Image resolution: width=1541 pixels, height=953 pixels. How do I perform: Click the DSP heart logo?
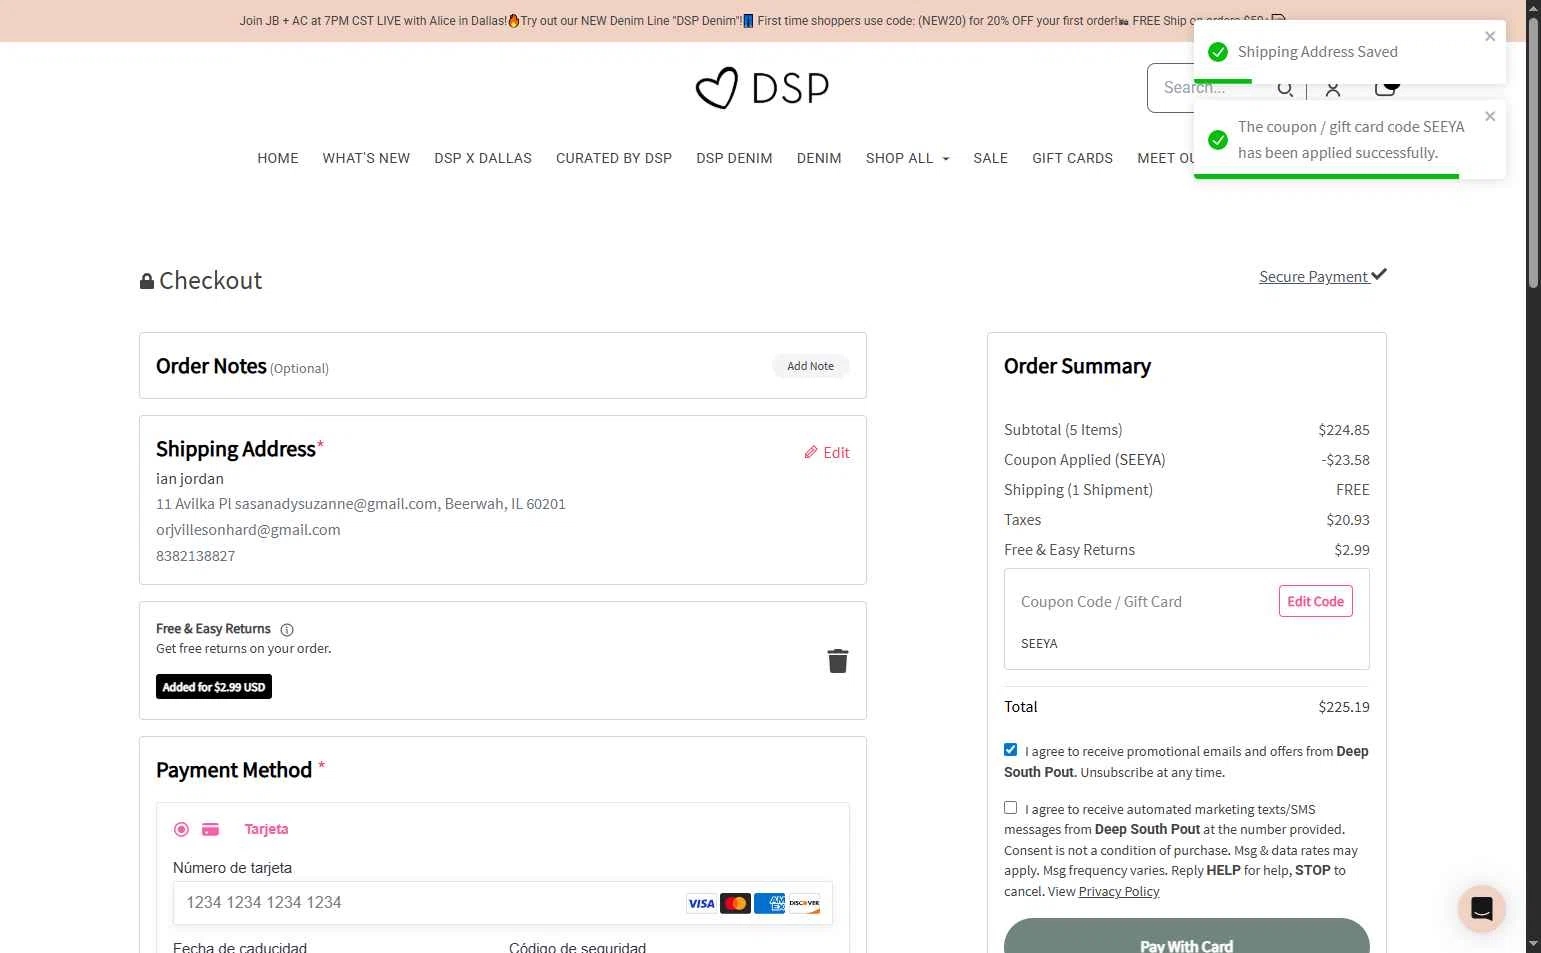coord(762,88)
